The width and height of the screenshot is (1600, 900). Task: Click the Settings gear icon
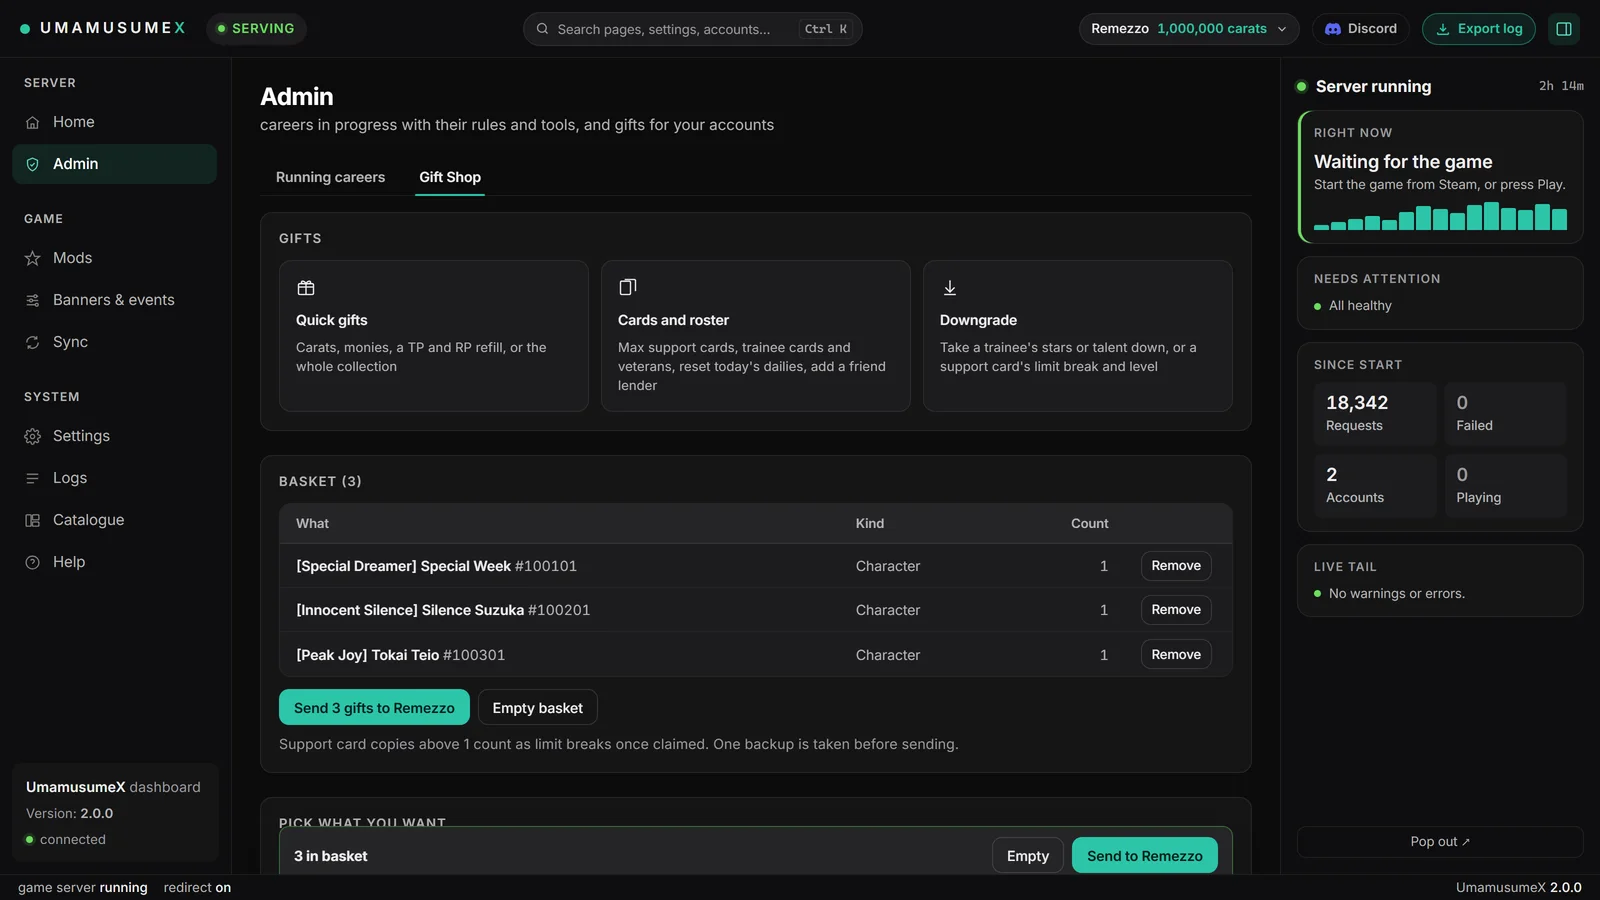[x=32, y=436]
